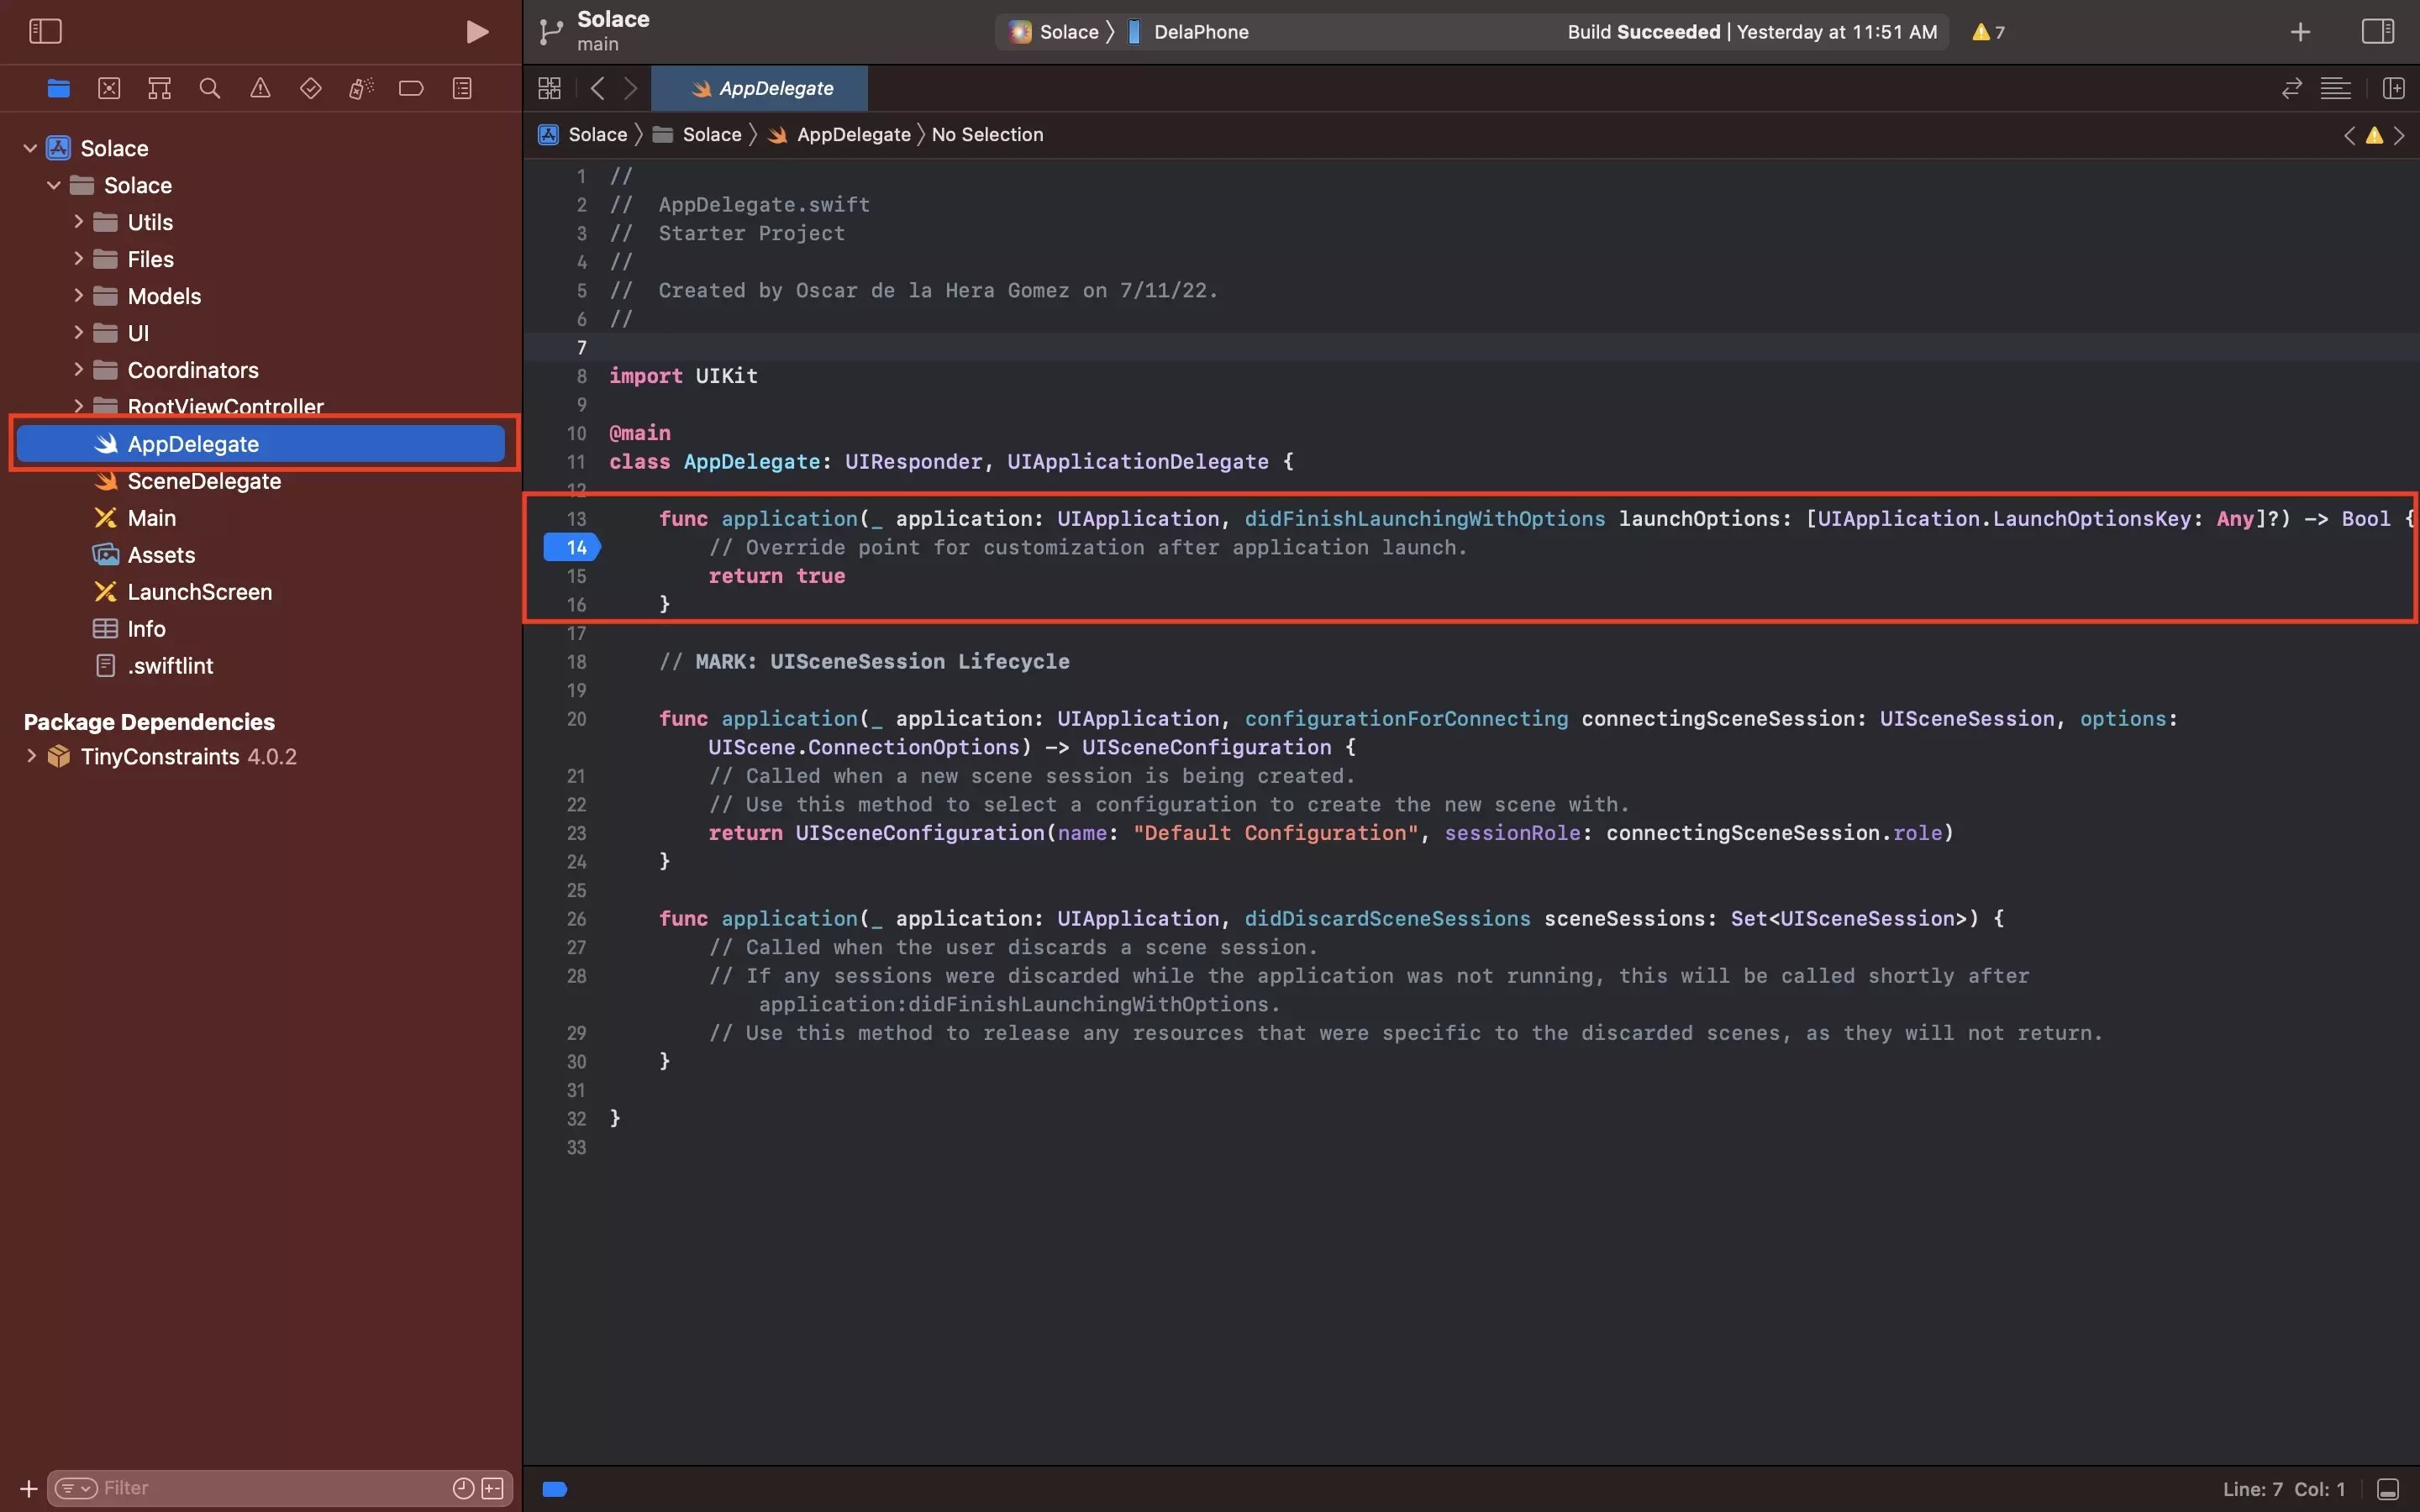Image resolution: width=2420 pixels, height=1512 pixels.
Task: Click Line: 7 Col: 1 indicator
Action: click(2283, 1490)
